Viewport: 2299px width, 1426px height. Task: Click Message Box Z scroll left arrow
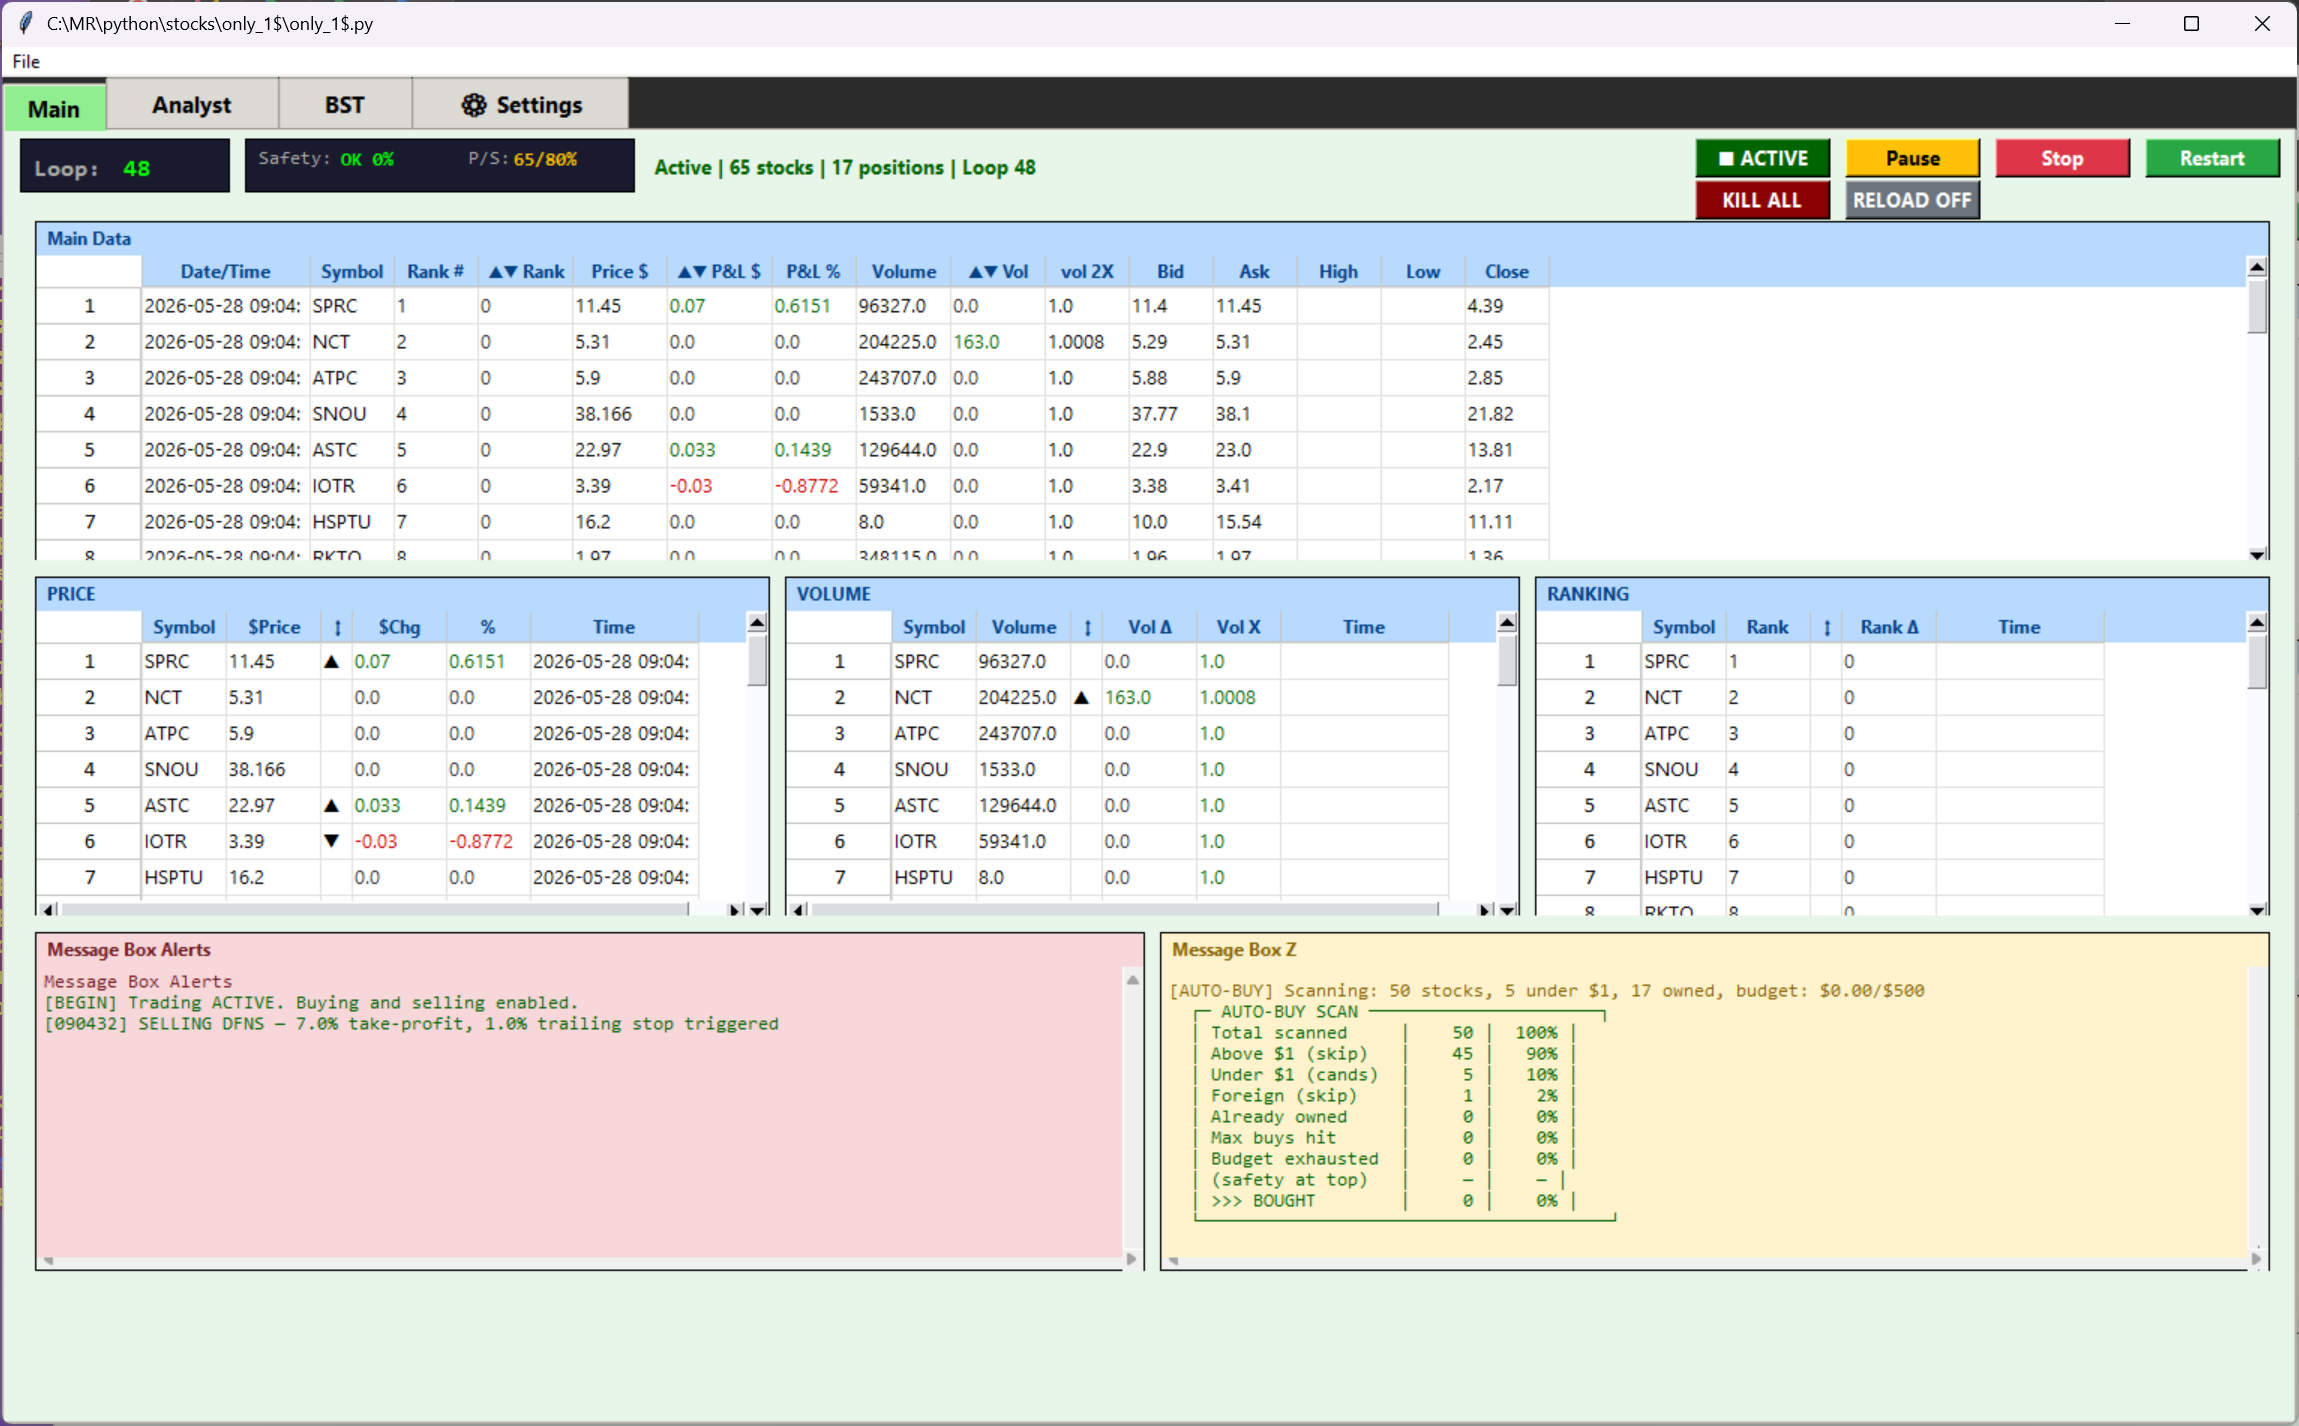tap(1174, 1260)
